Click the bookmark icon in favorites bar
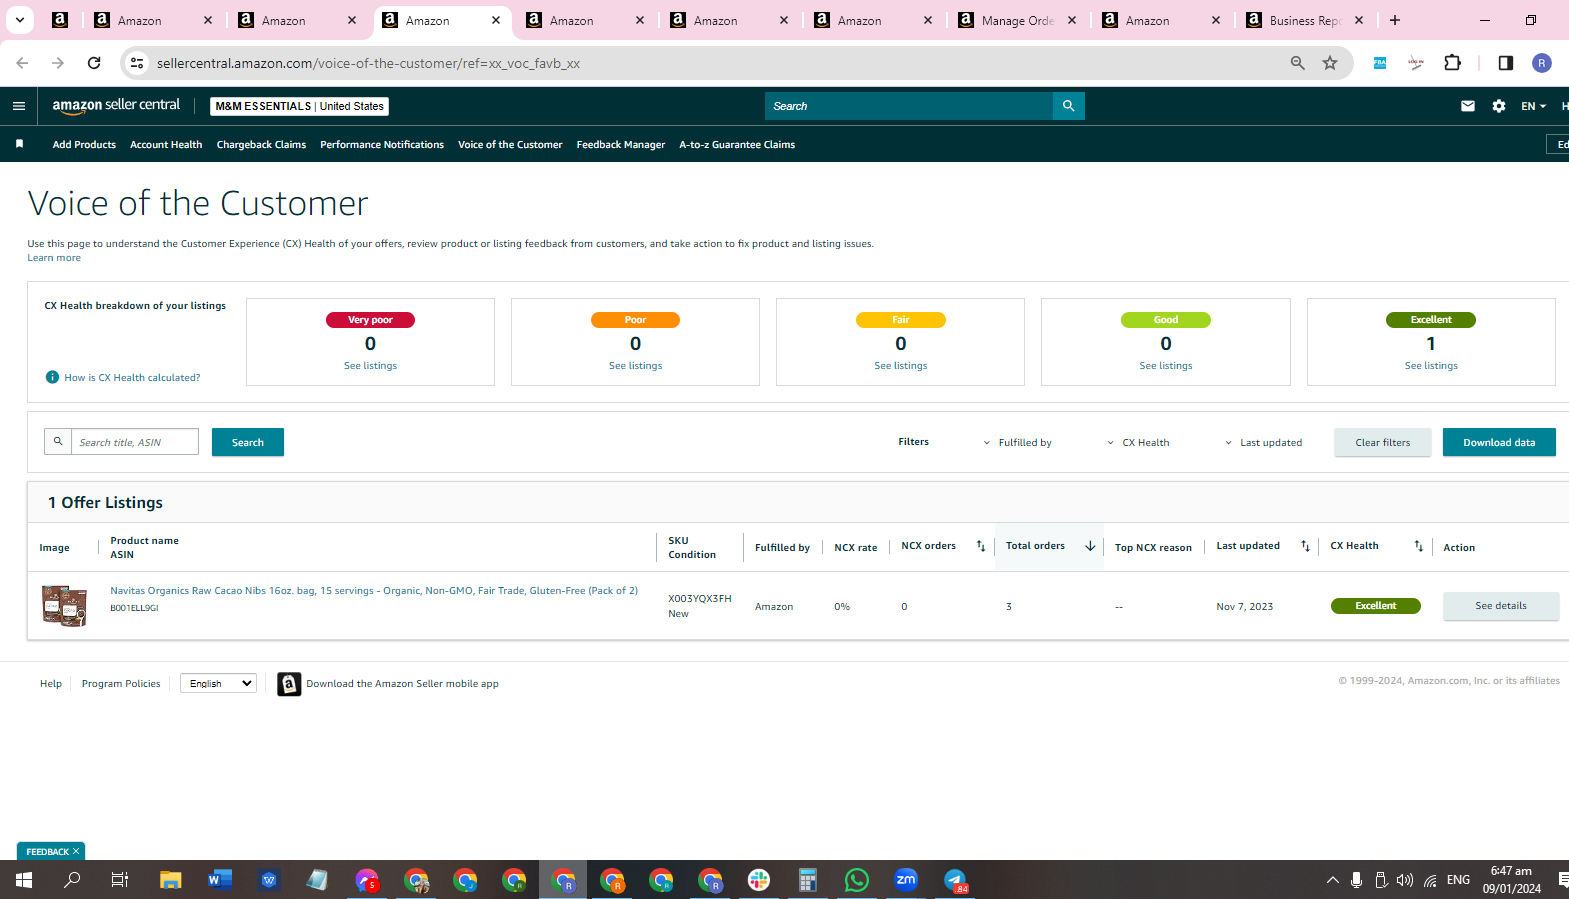Viewport: 1569px width, 899px height. 19,144
